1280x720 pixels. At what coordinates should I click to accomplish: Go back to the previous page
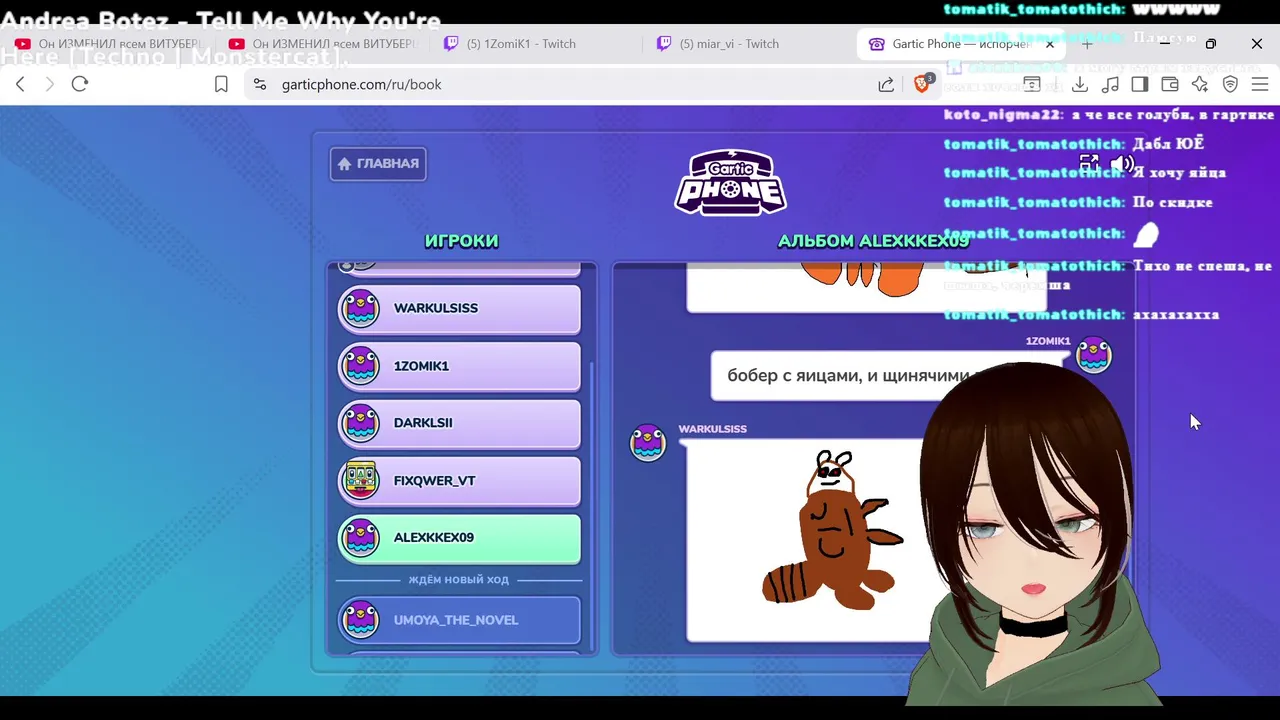[x=20, y=84]
